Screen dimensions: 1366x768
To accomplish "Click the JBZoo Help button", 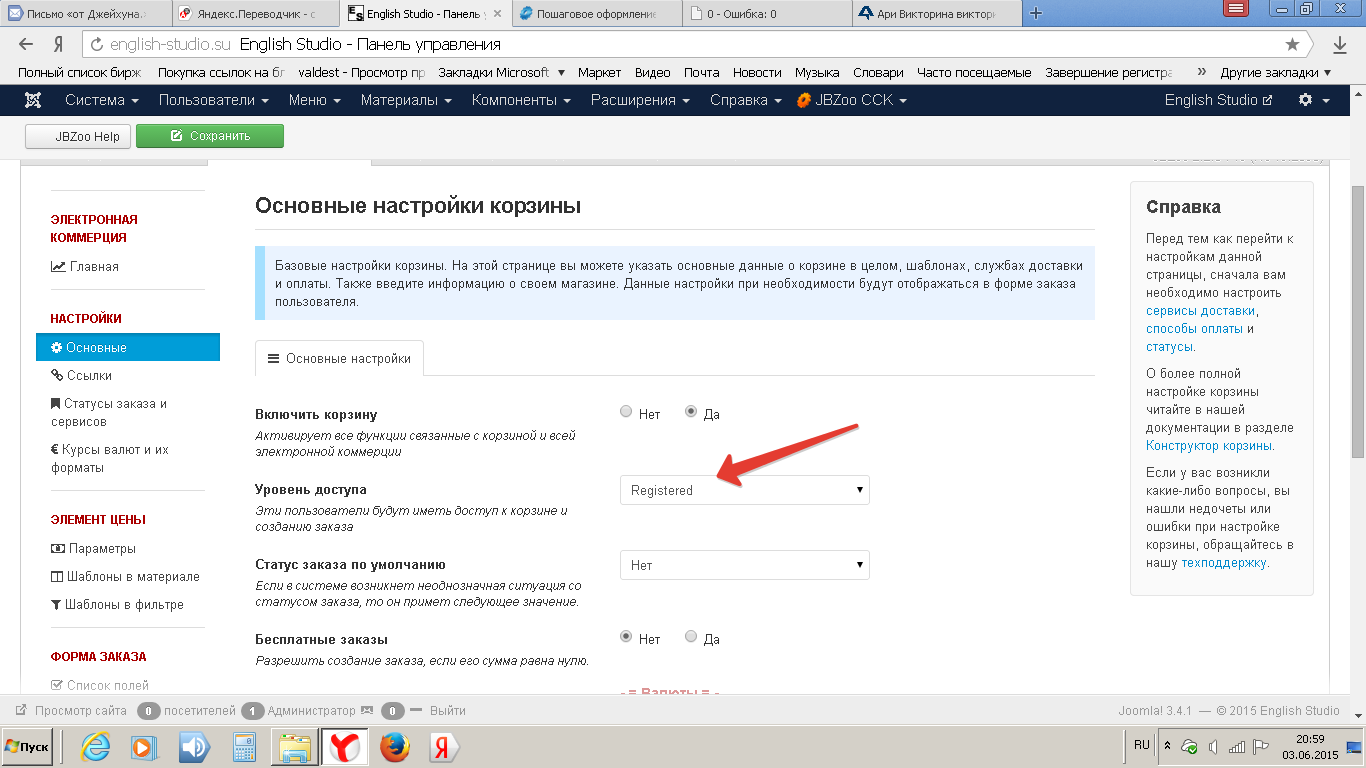I will pyautogui.click(x=78, y=136).
